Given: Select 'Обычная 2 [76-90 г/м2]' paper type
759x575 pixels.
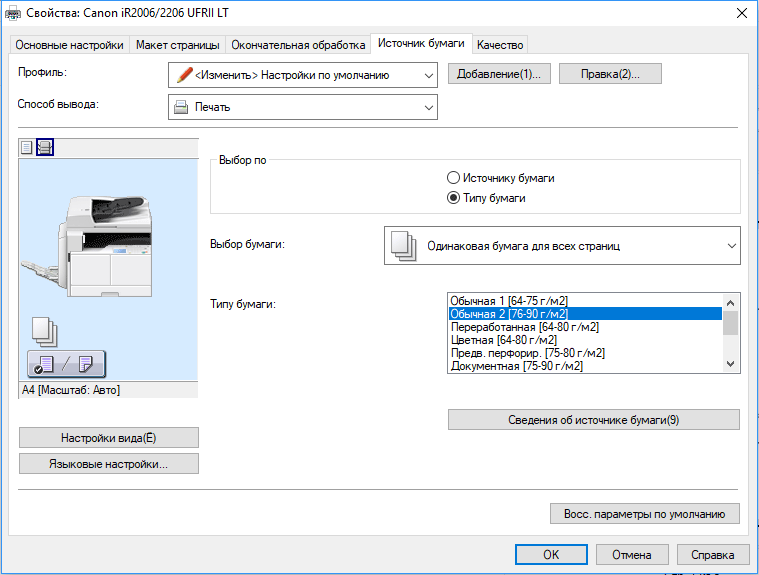Looking at the screenshot, I should point(585,314).
